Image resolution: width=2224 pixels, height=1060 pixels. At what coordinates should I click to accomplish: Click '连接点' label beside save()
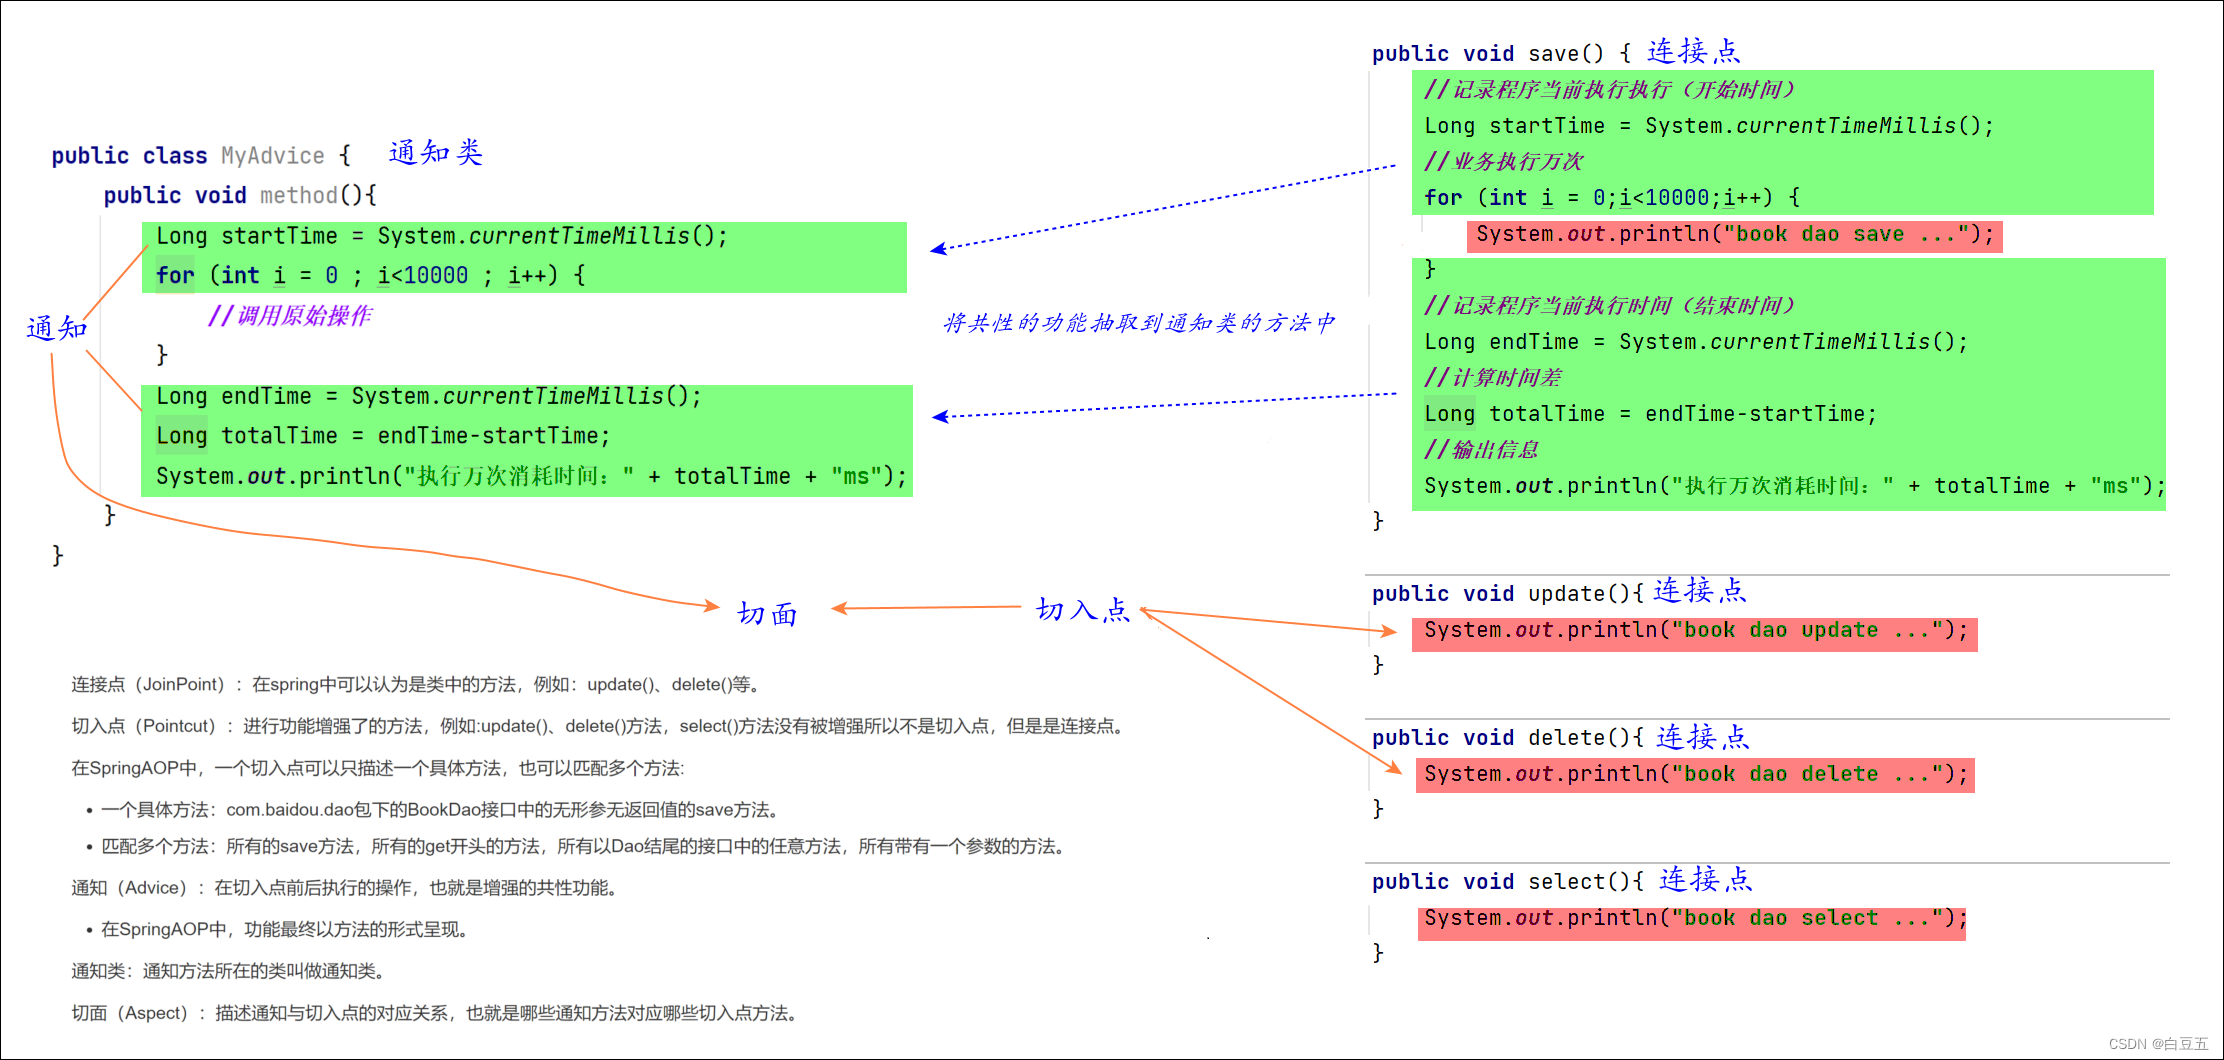[1694, 50]
